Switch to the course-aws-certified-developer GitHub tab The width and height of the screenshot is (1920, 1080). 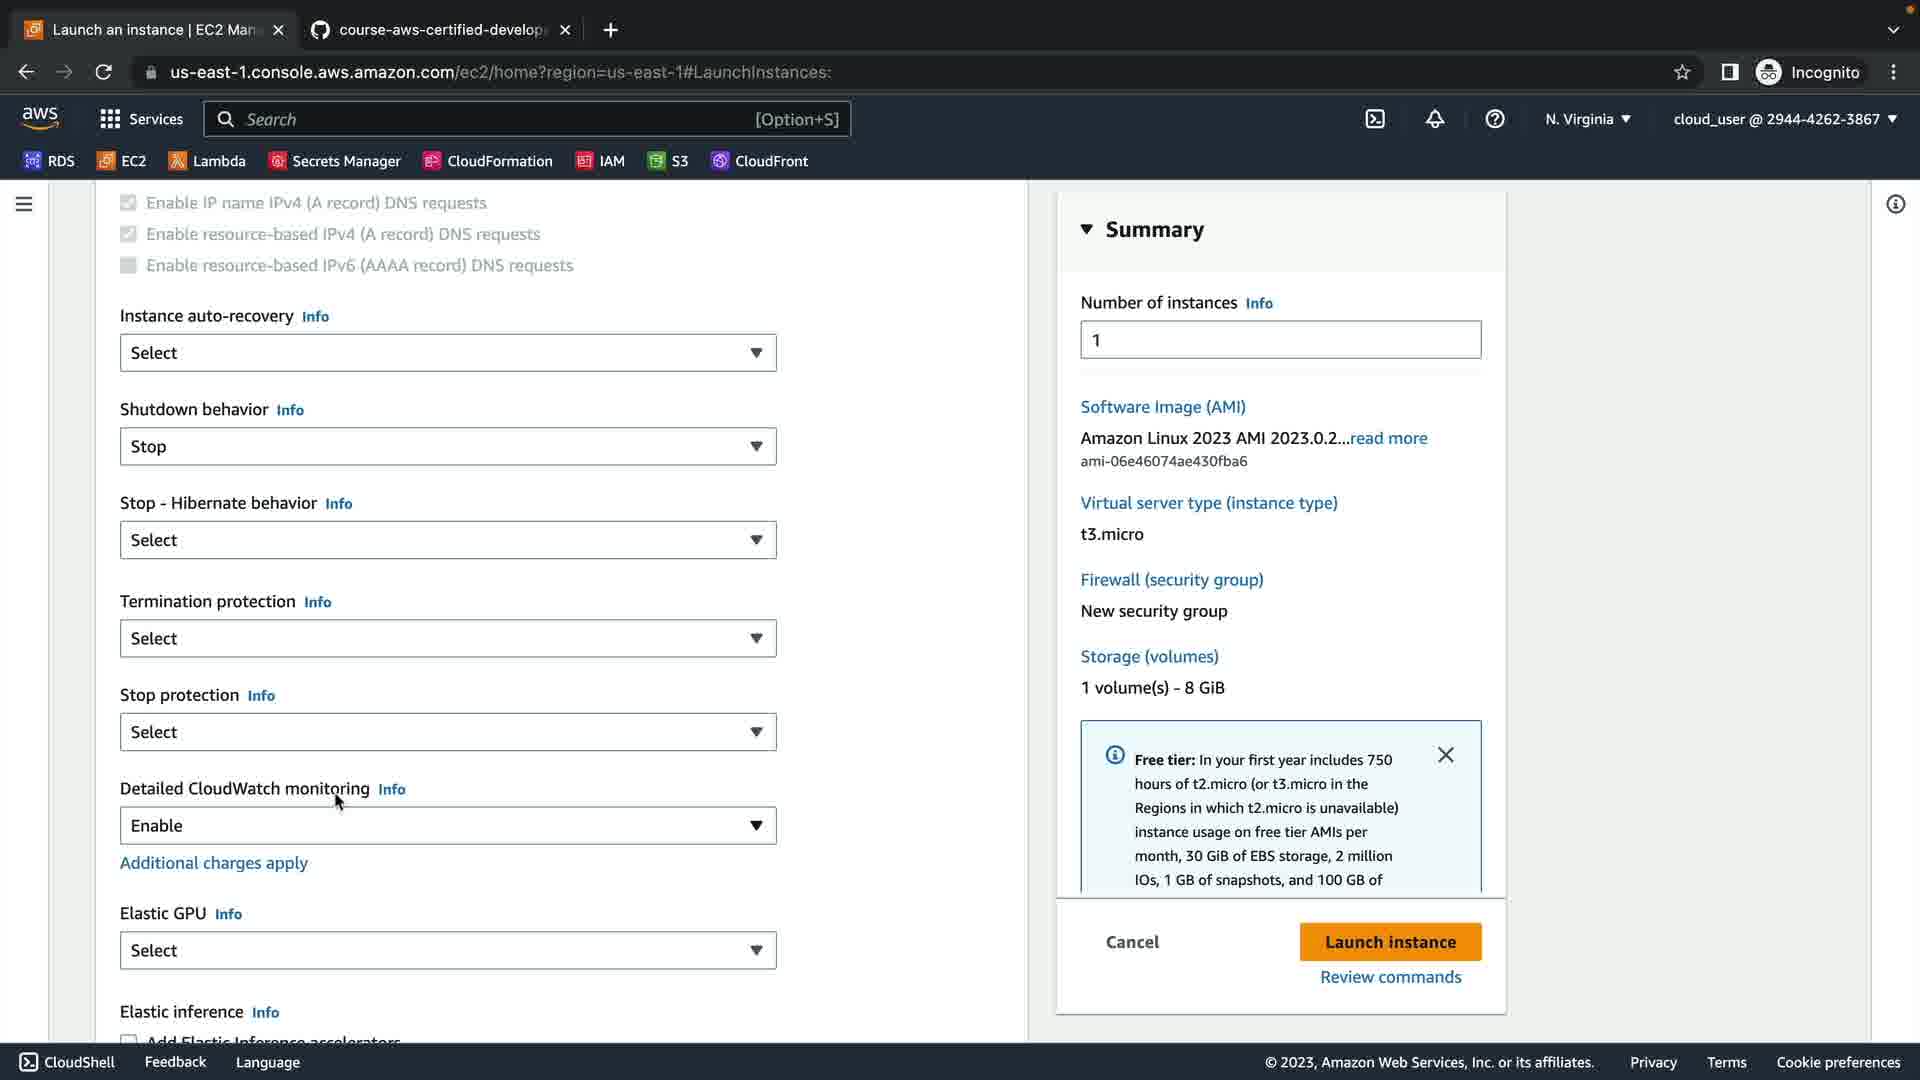(x=440, y=30)
